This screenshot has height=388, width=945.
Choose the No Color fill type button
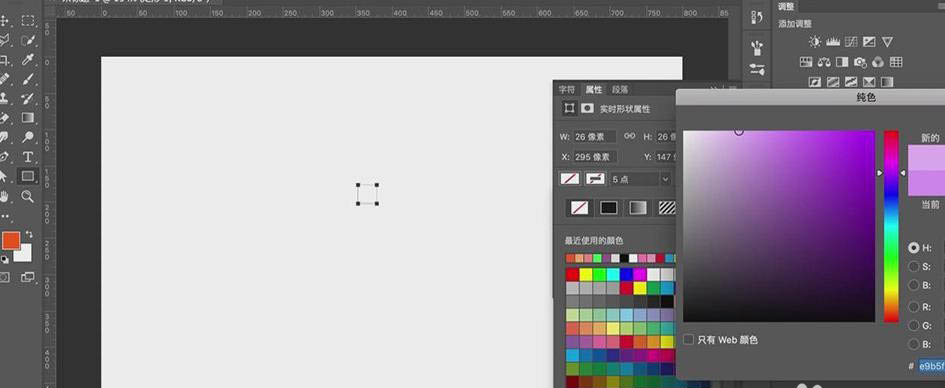tap(579, 208)
